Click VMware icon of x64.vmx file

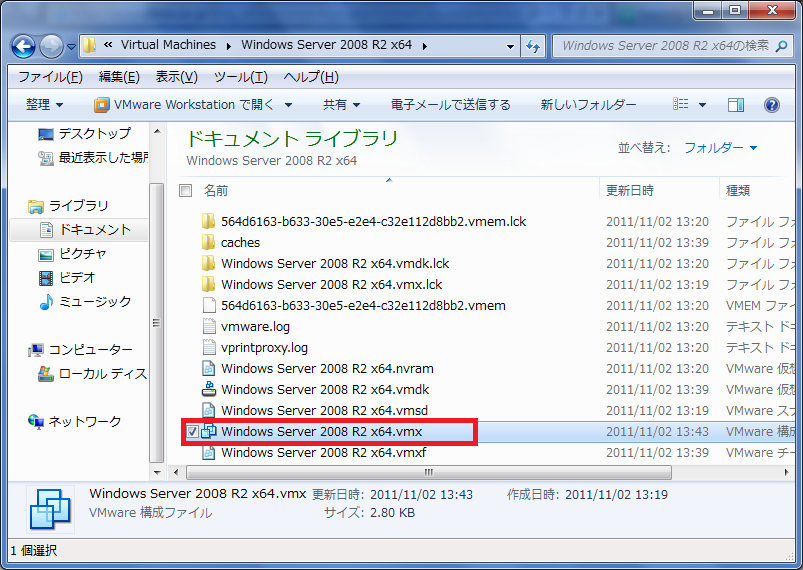pyautogui.click(x=209, y=431)
